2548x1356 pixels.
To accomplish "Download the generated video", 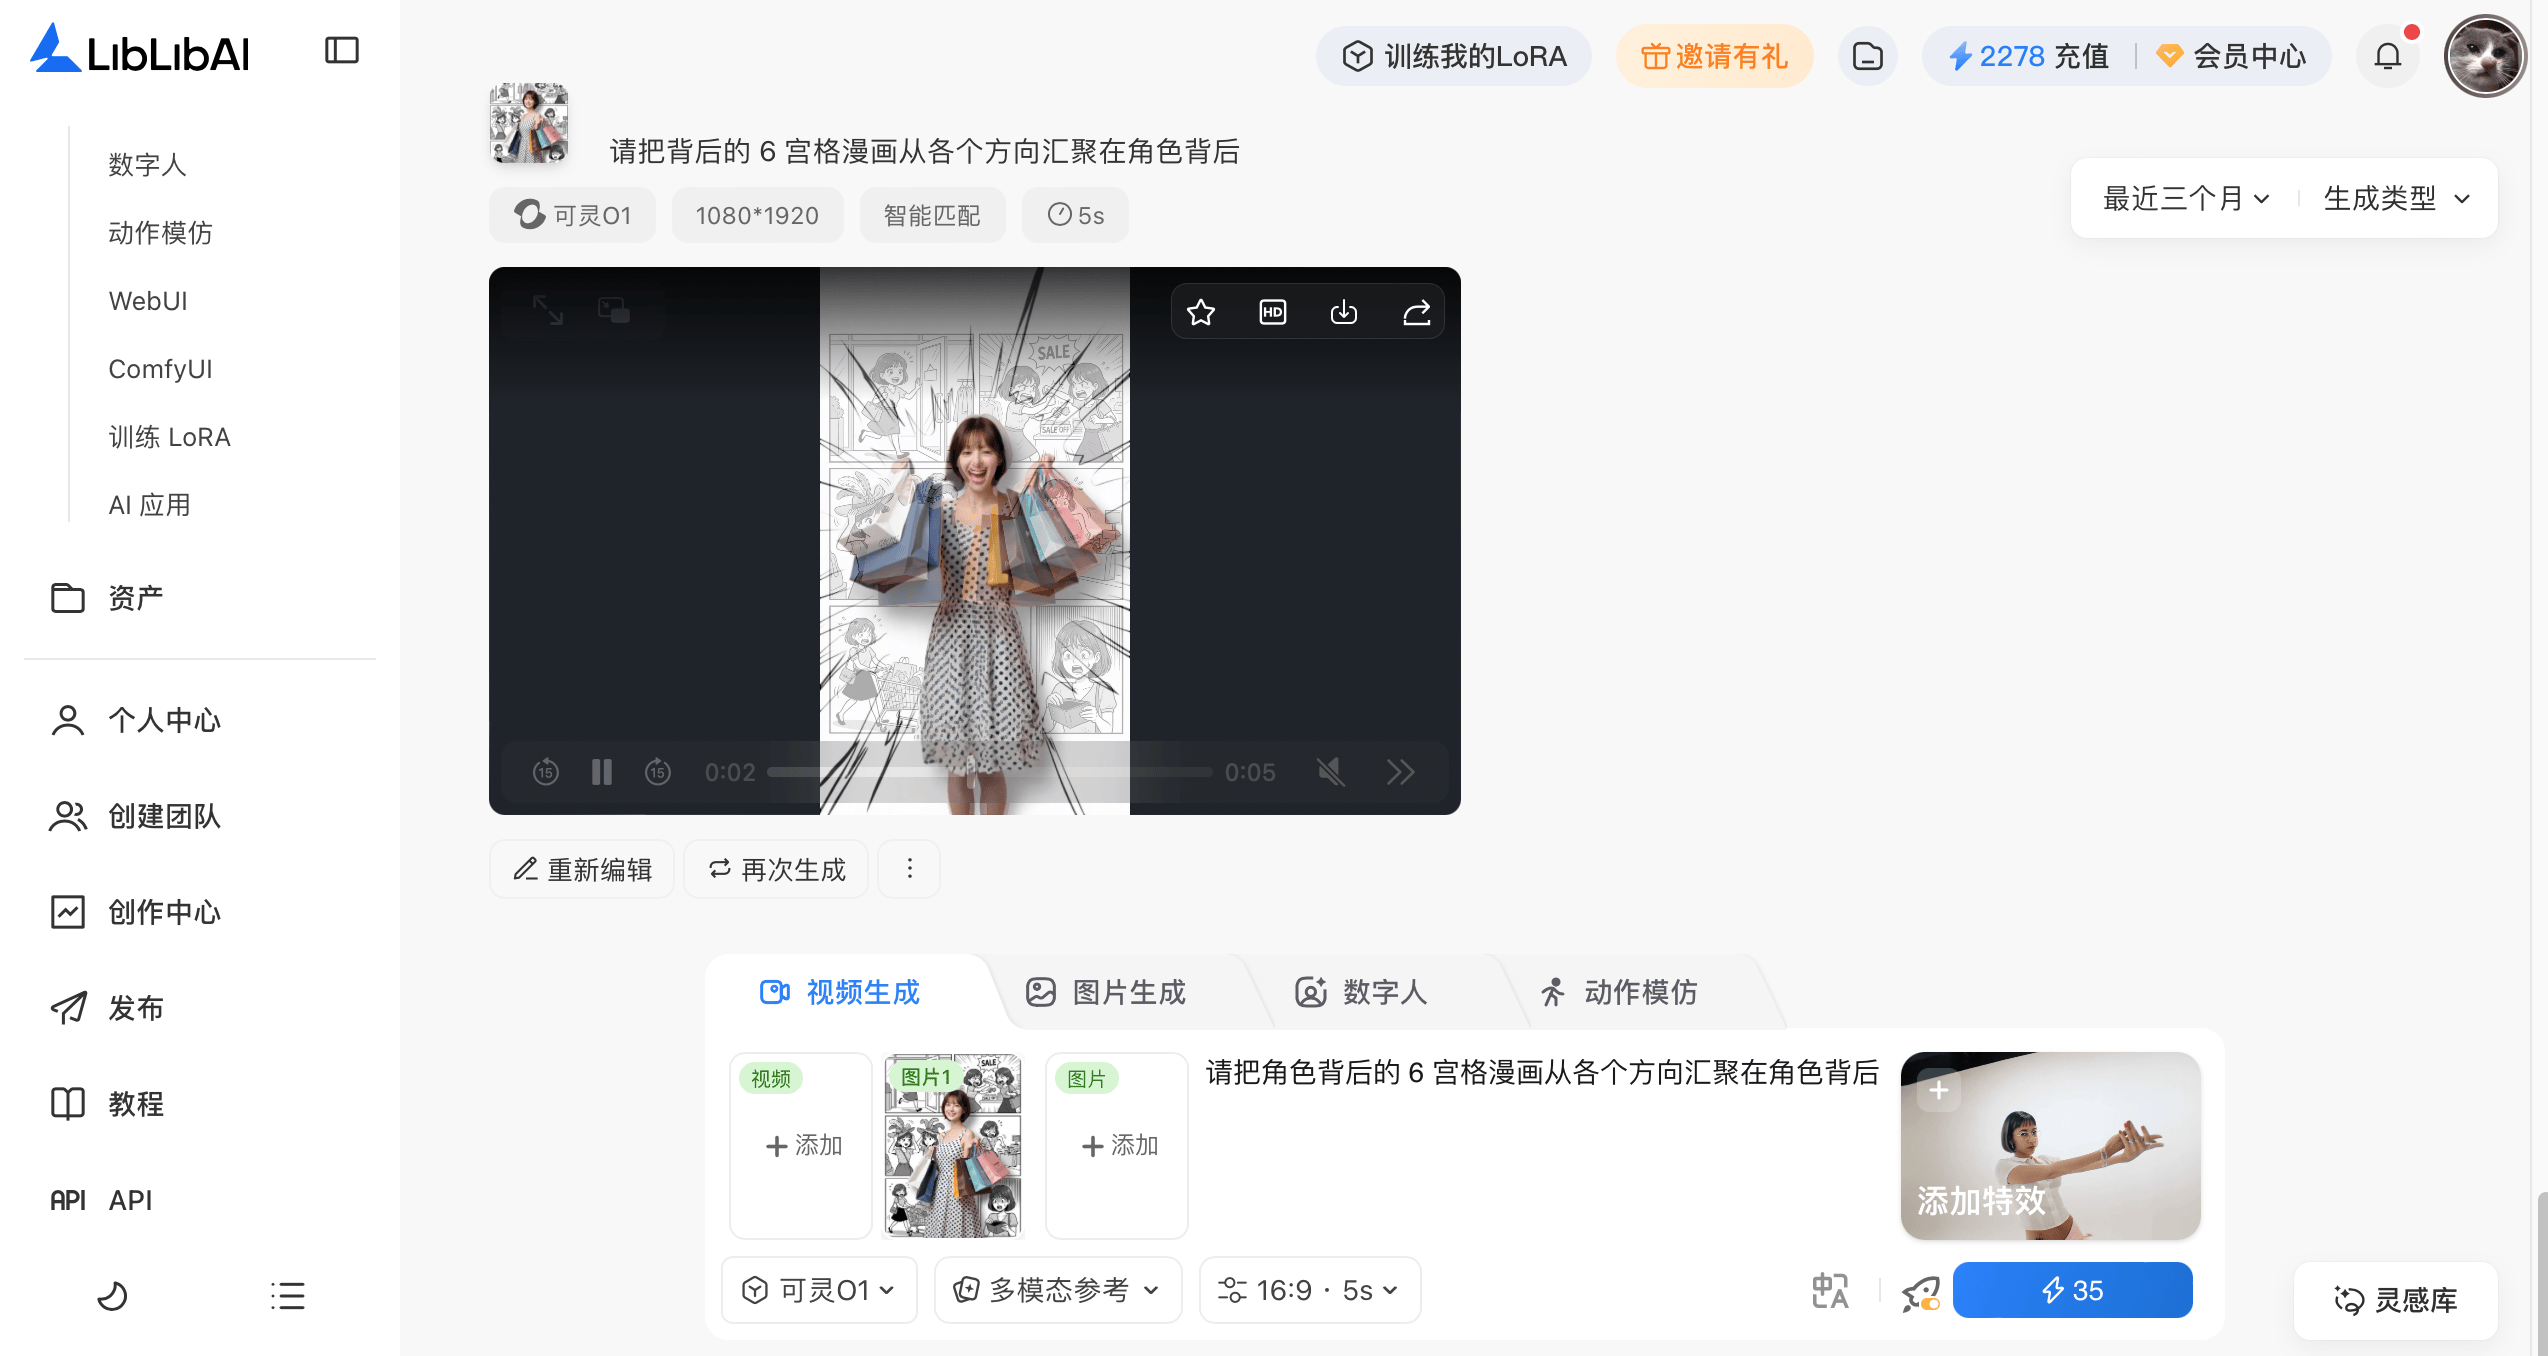I will [x=1344, y=311].
